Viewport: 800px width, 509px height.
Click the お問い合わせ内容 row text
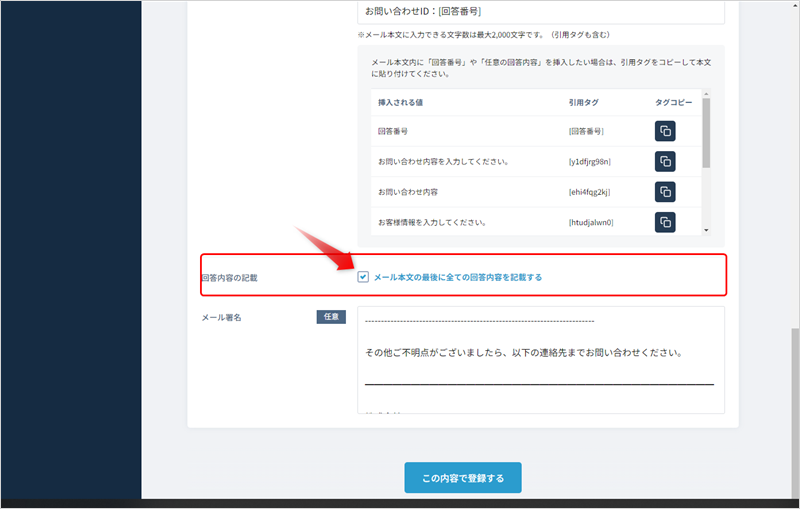pyautogui.click(x=408, y=192)
